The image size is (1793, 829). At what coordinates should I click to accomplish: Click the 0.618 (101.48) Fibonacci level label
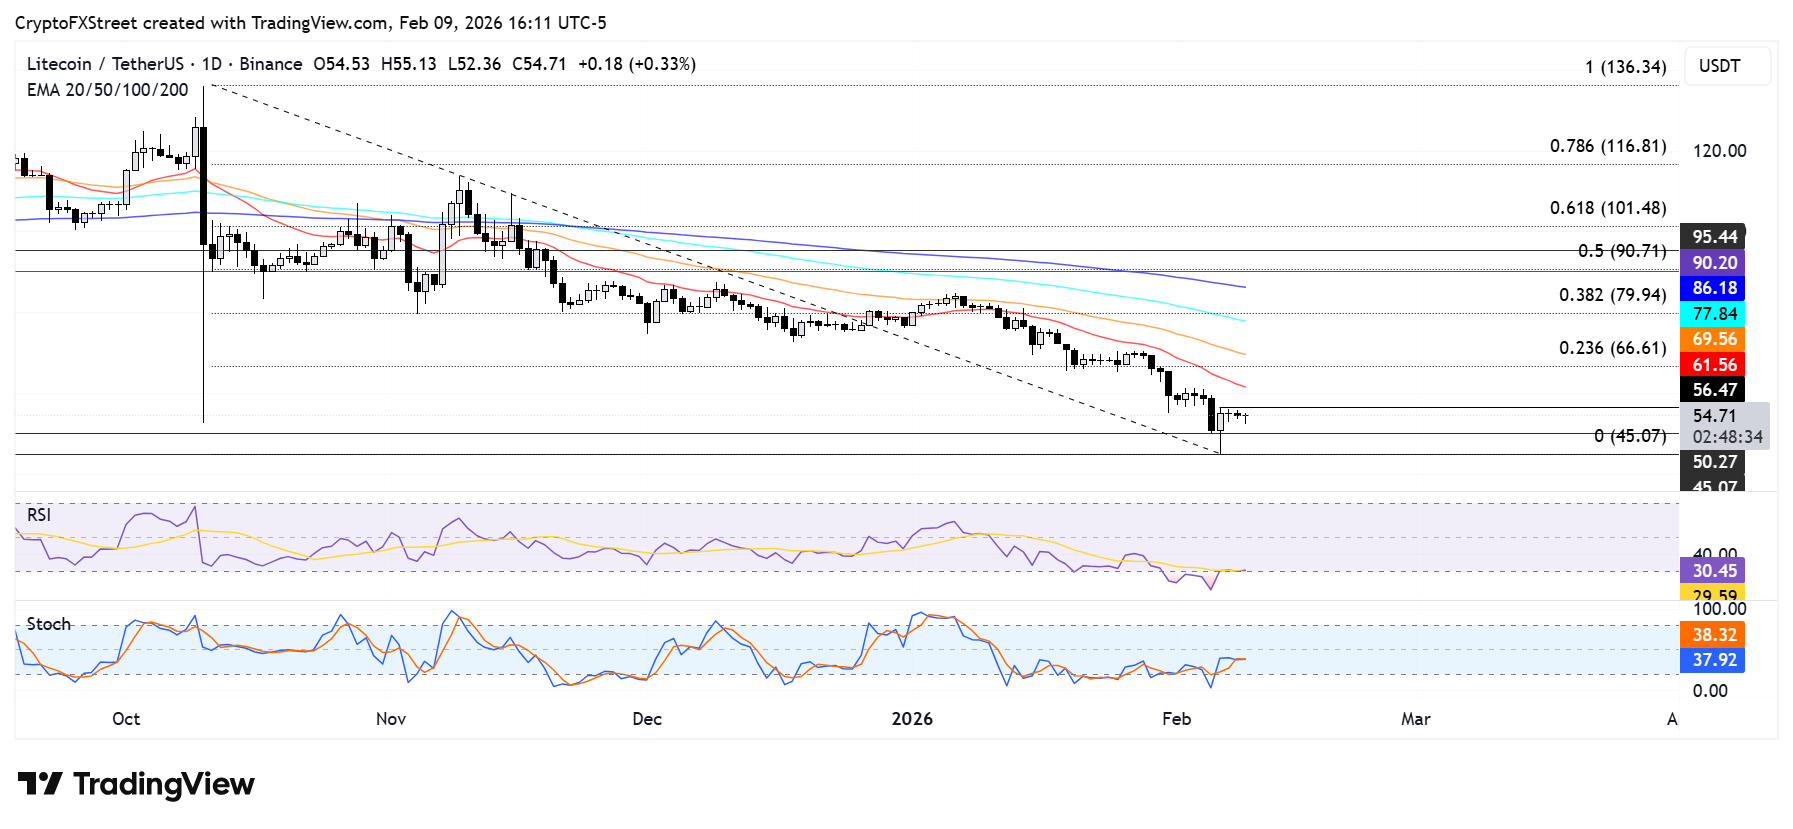pos(1608,208)
